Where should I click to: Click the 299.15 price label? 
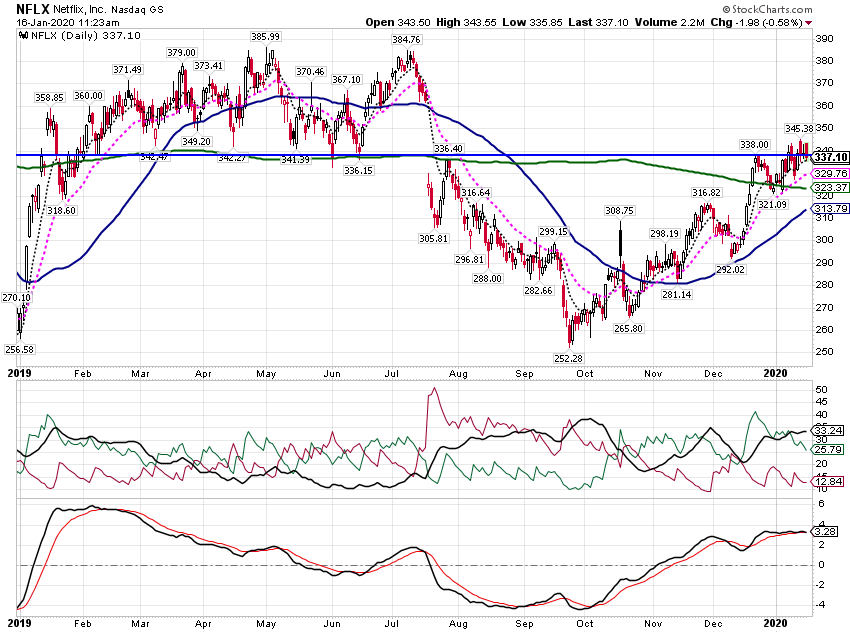pyautogui.click(x=553, y=231)
